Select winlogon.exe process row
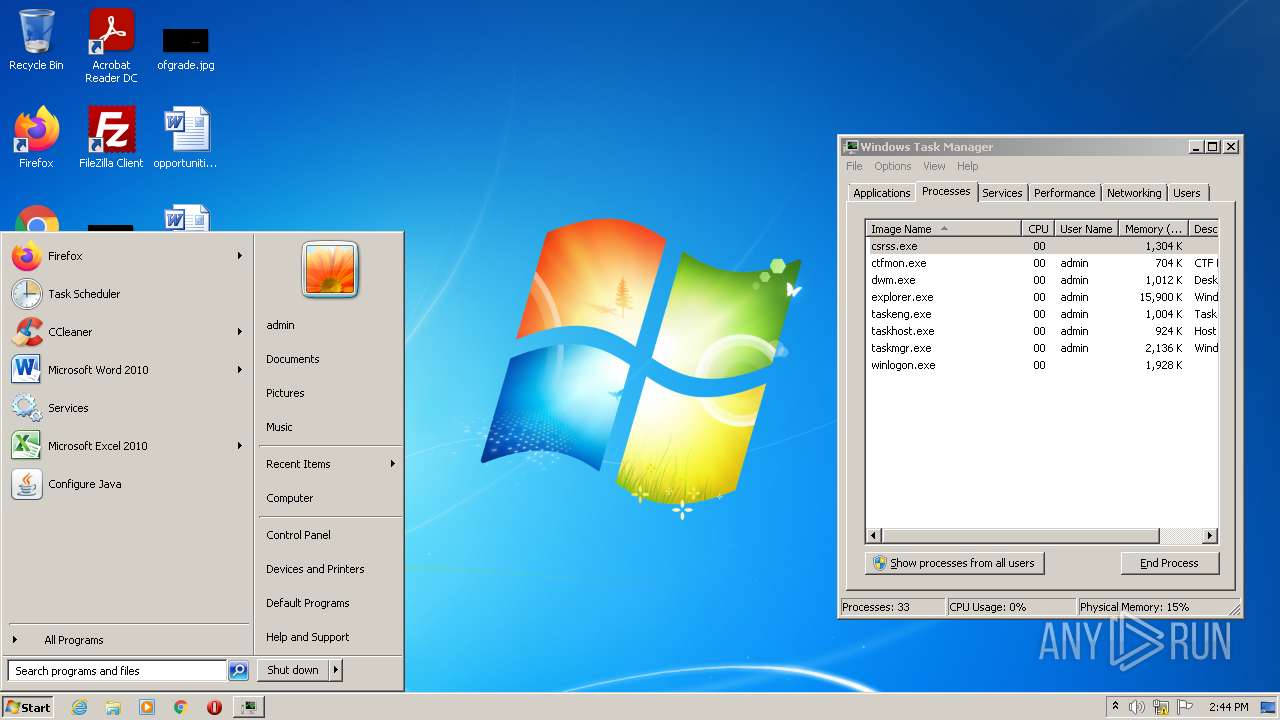 pyautogui.click(x=1042, y=365)
